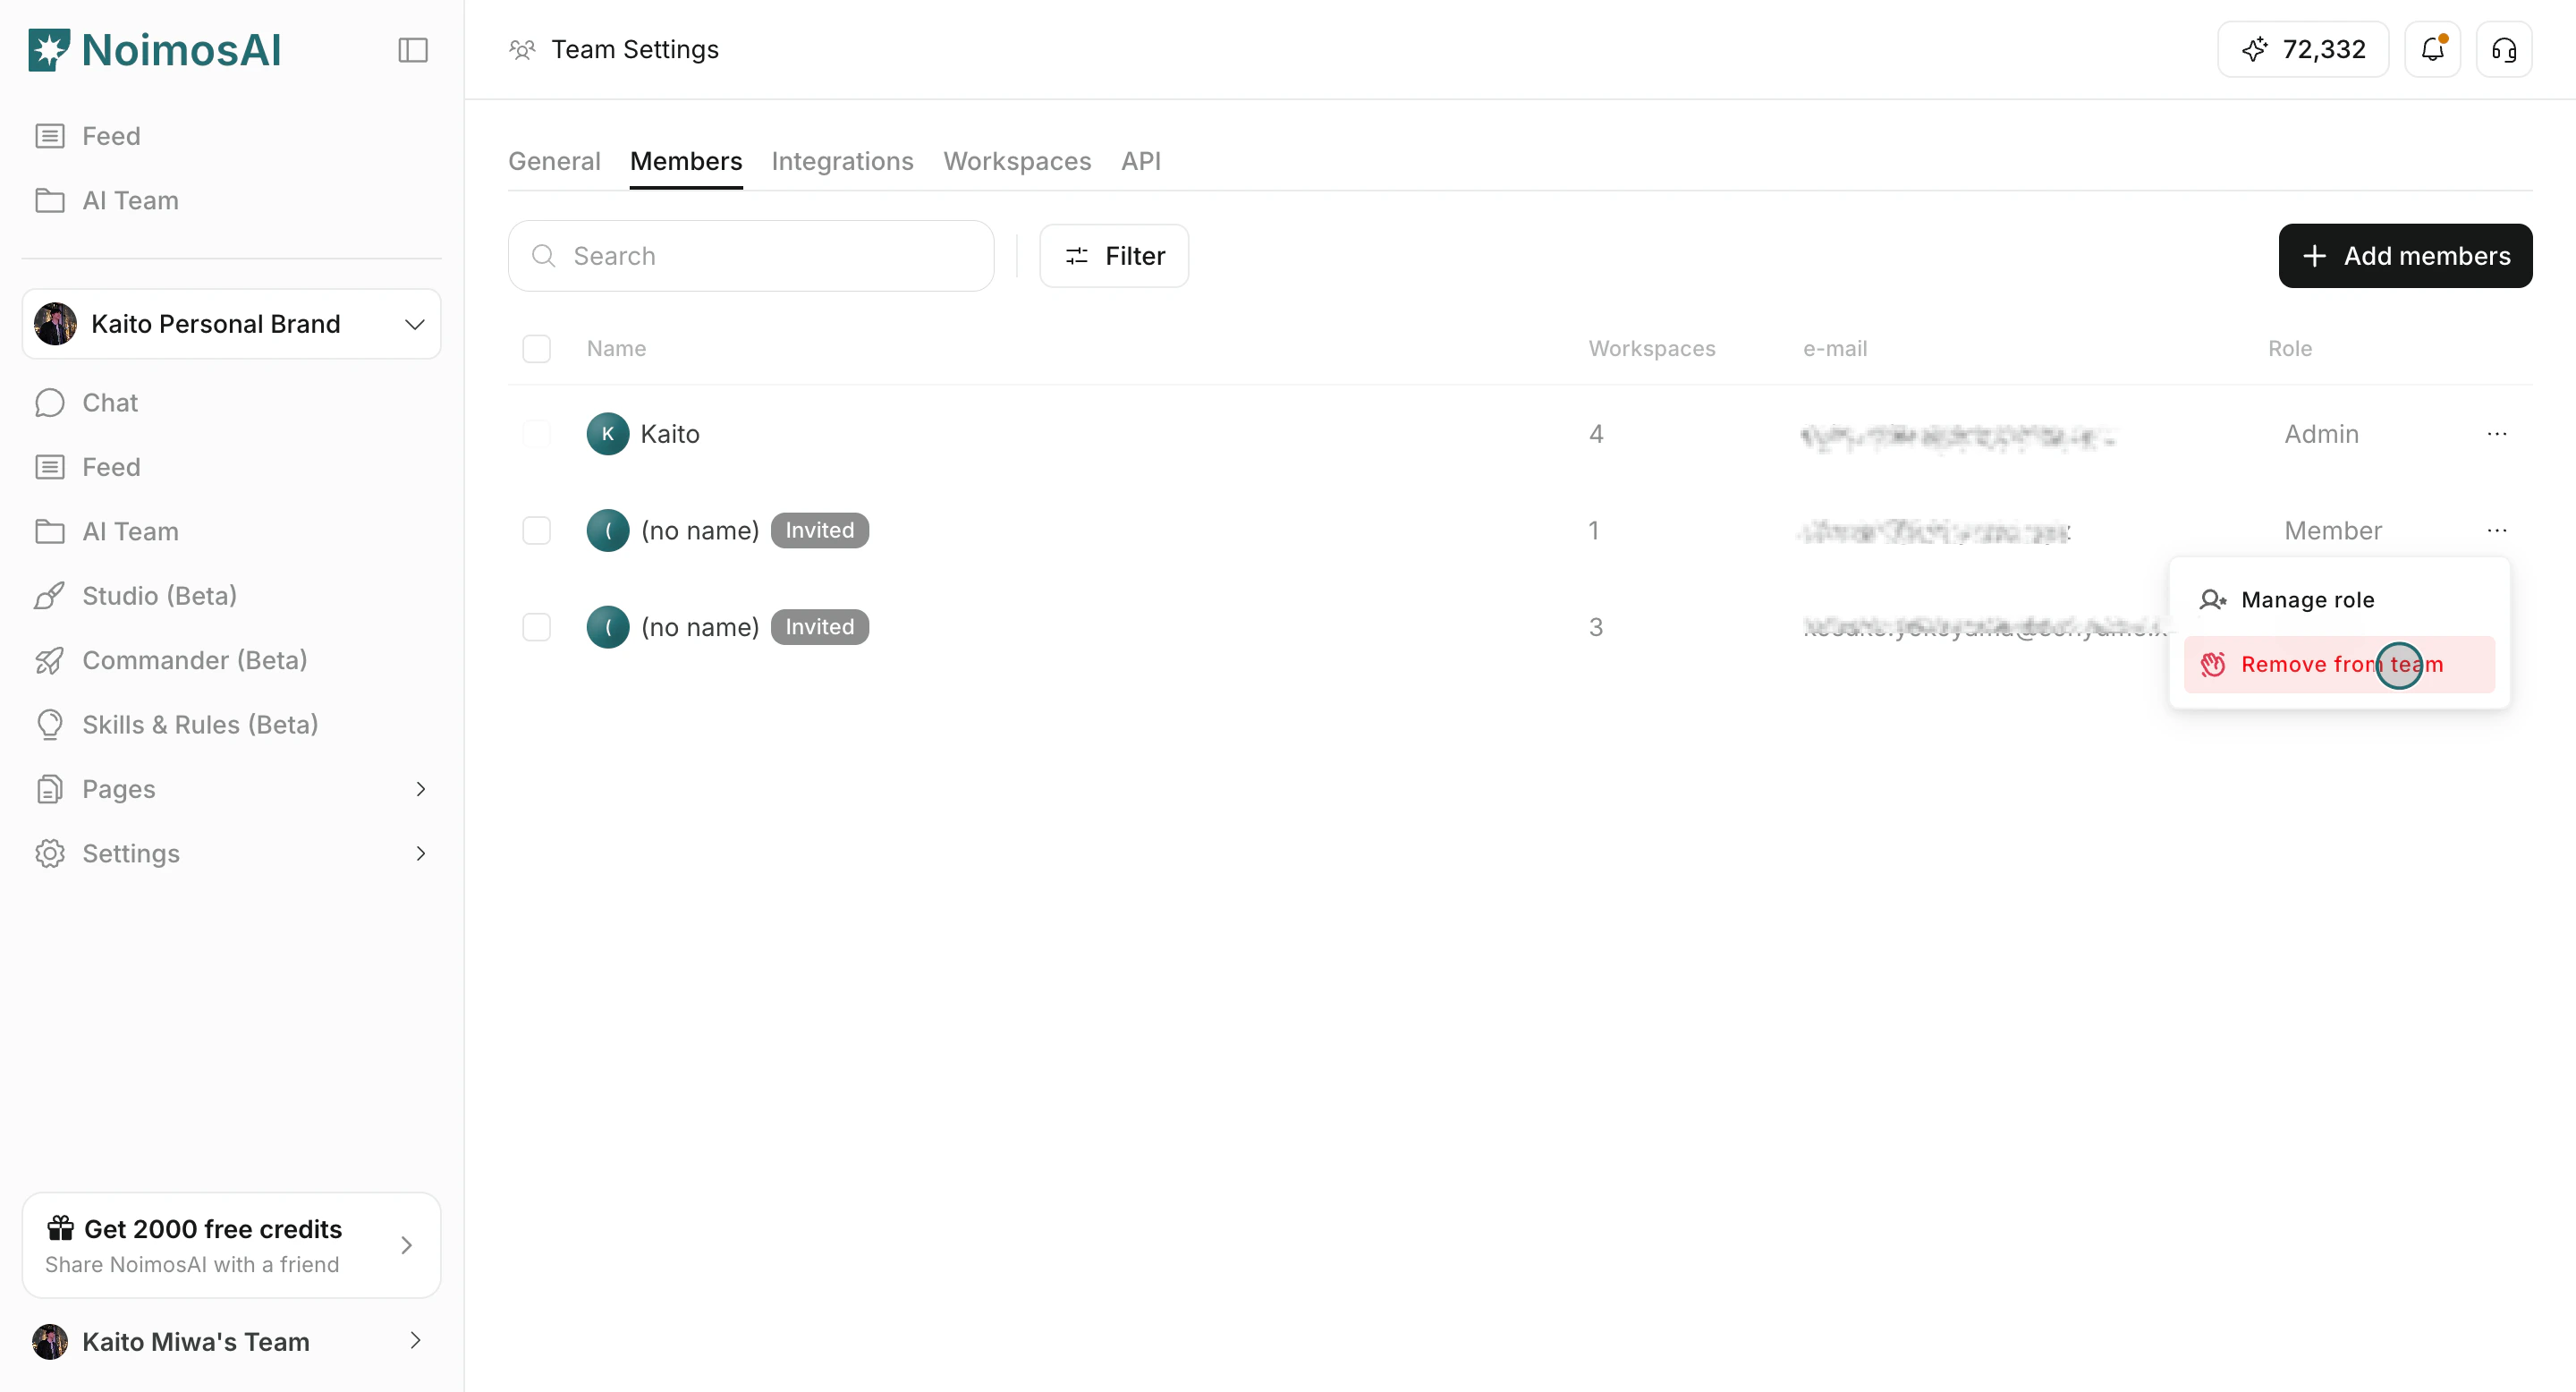Image resolution: width=2576 pixels, height=1392 pixels.
Task: Click the headset support icon
Action: pyautogui.click(x=2503, y=49)
